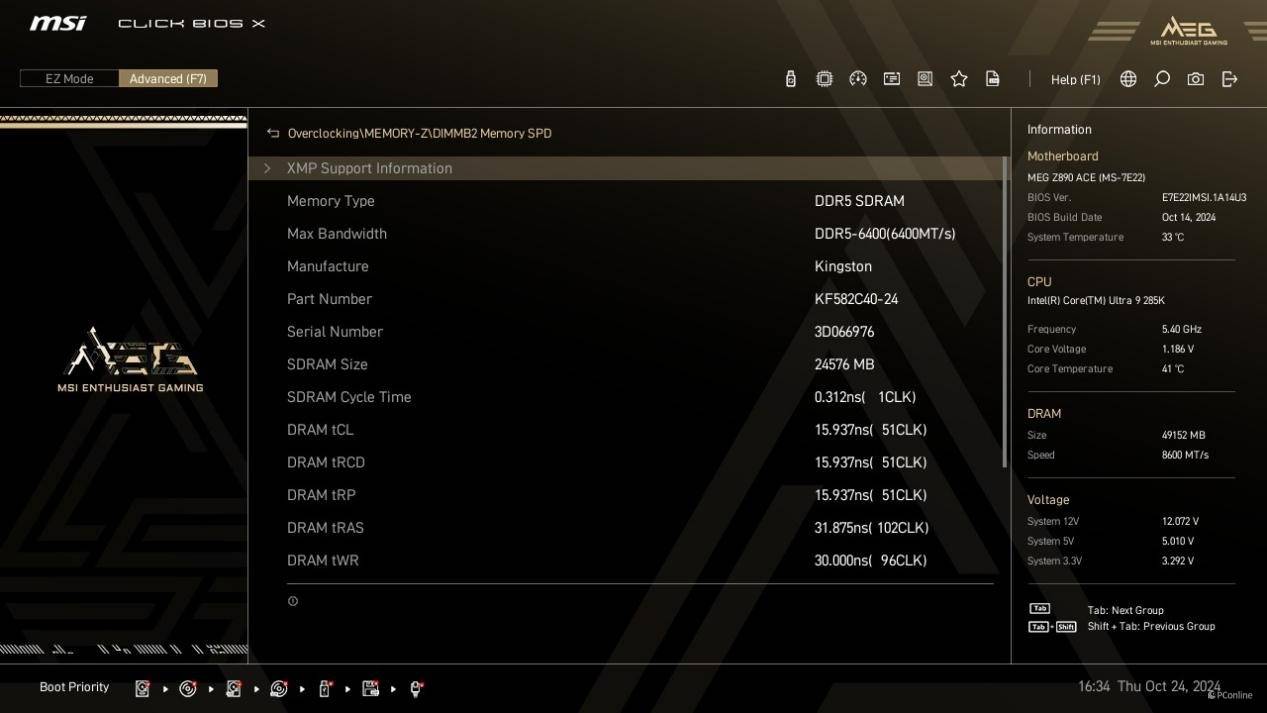Open the Favorites star icon
Screen dimensions: 1267x713
[x=959, y=79]
